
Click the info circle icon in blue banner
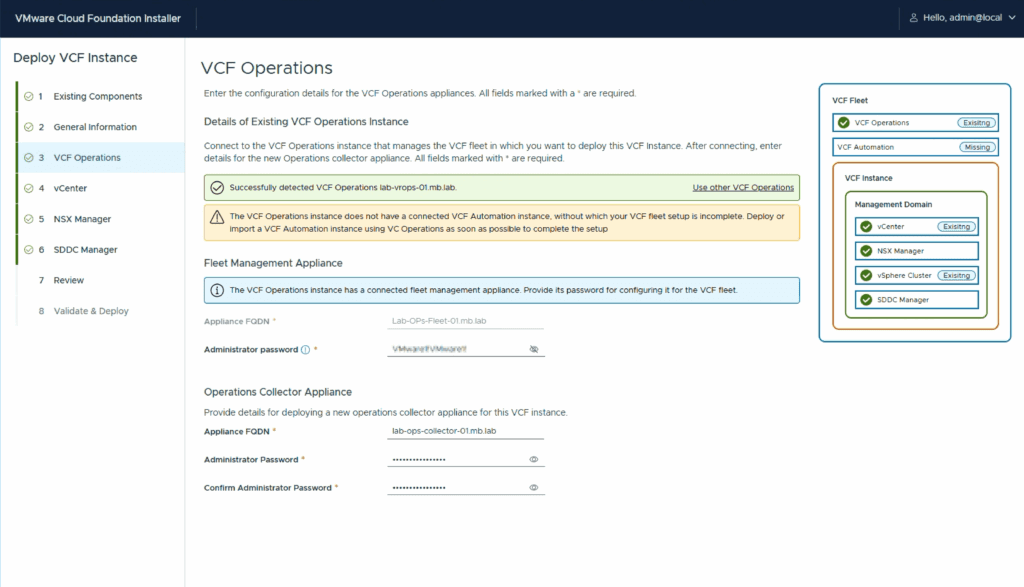[x=217, y=290]
